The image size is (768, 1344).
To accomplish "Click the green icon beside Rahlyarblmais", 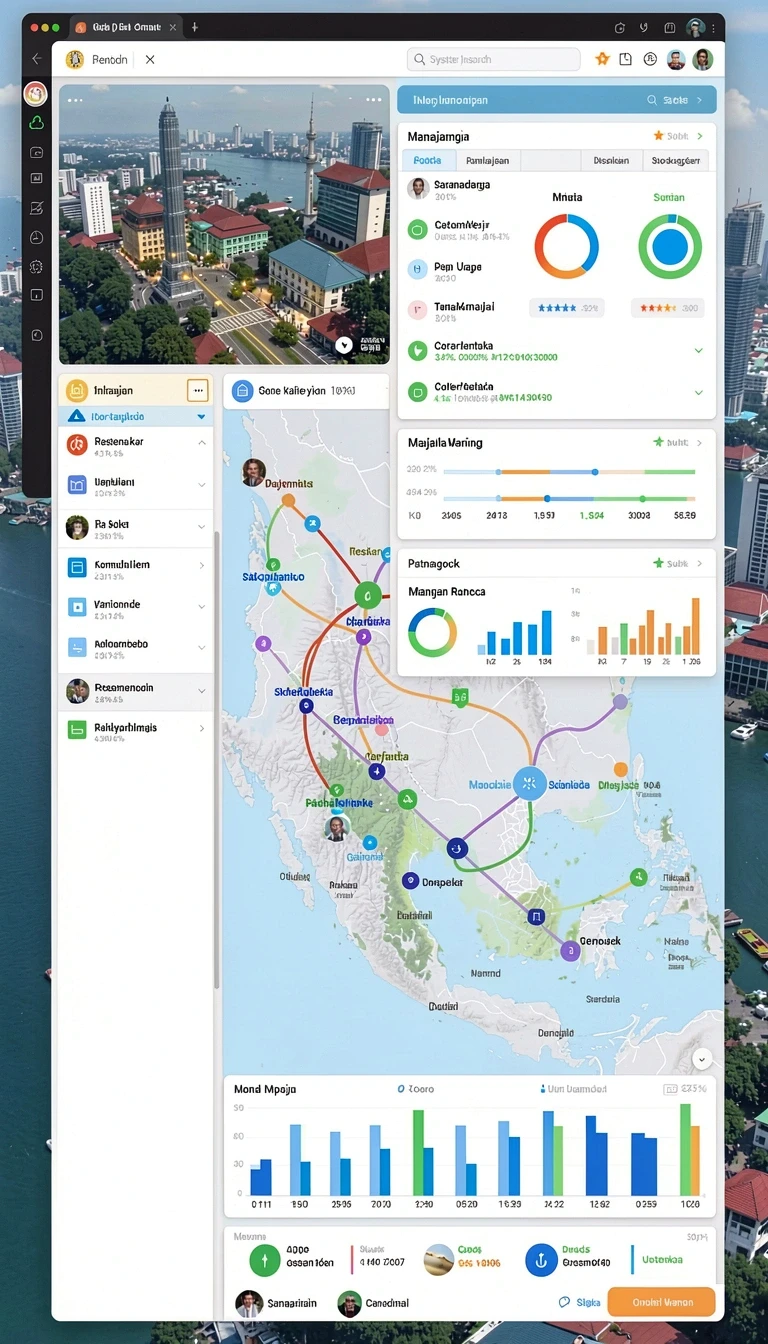I will (x=77, y=730).
